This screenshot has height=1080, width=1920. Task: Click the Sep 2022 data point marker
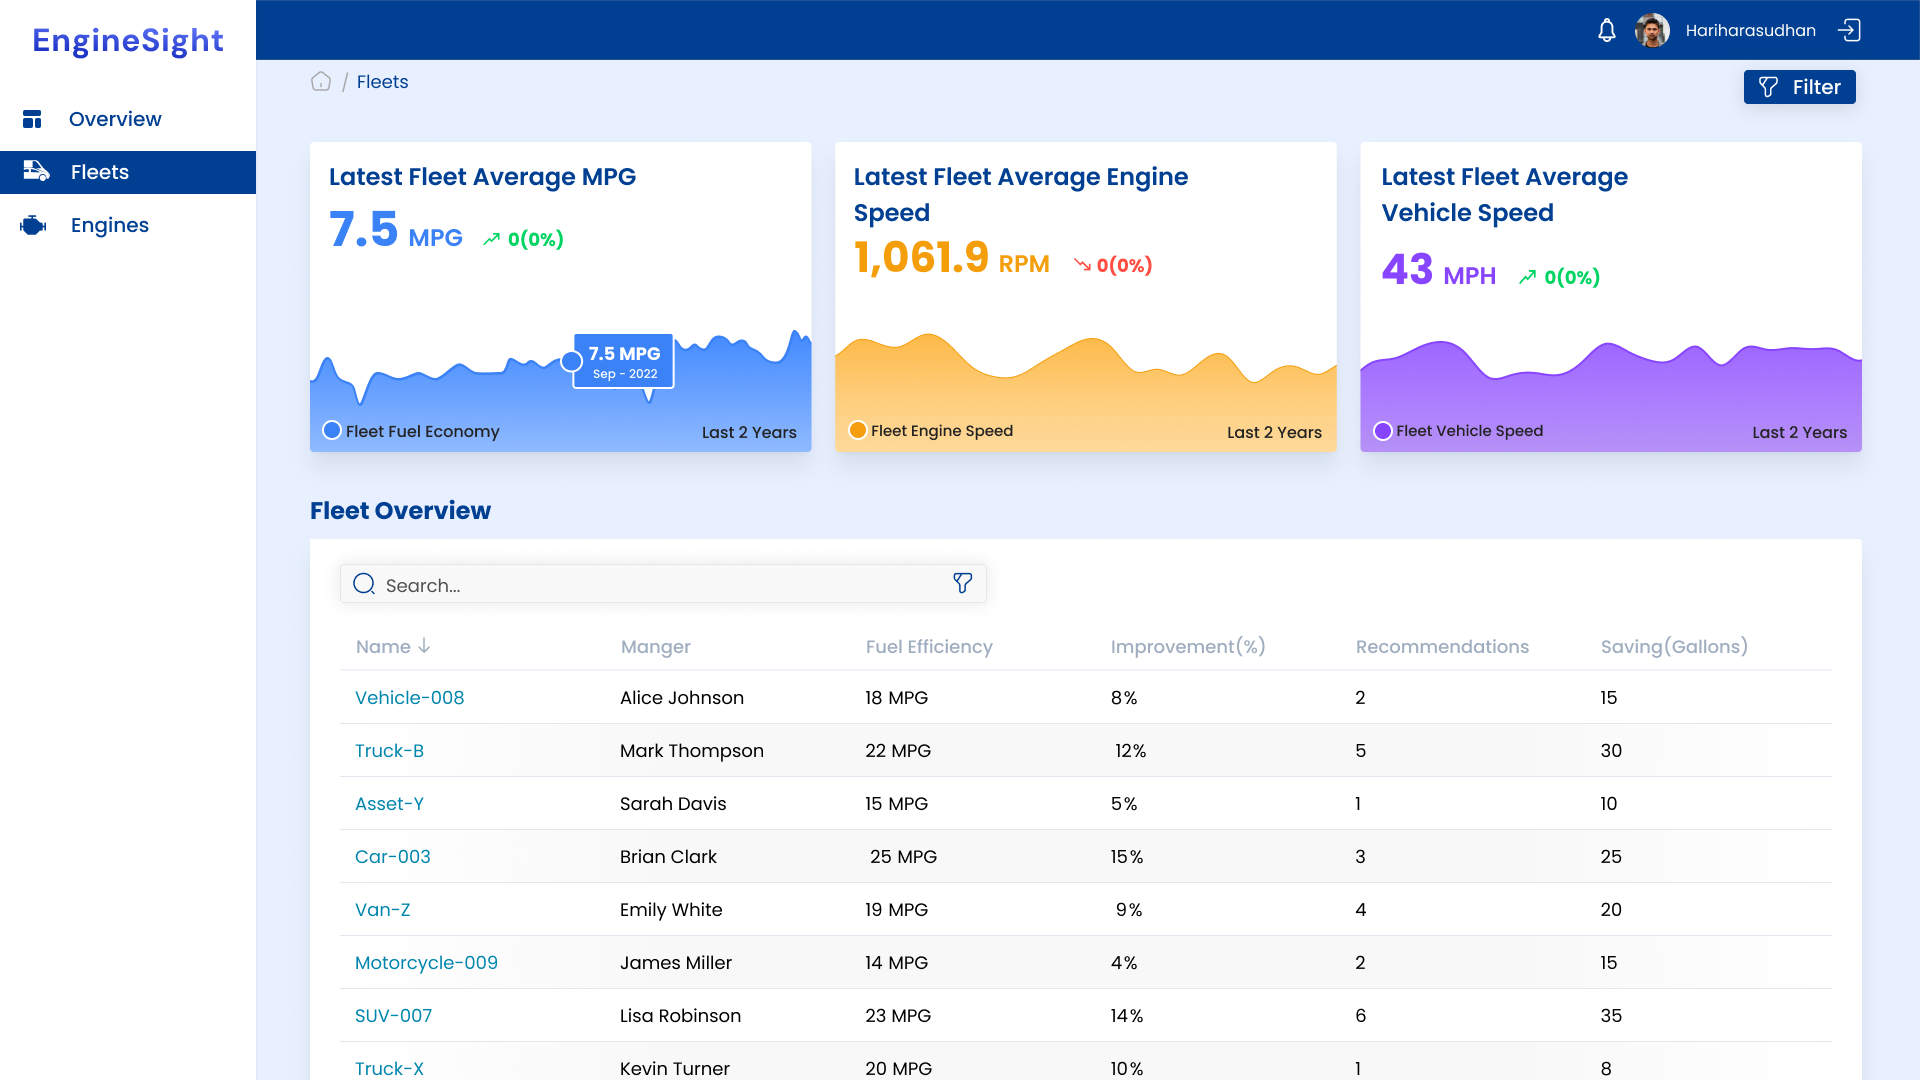572,361
